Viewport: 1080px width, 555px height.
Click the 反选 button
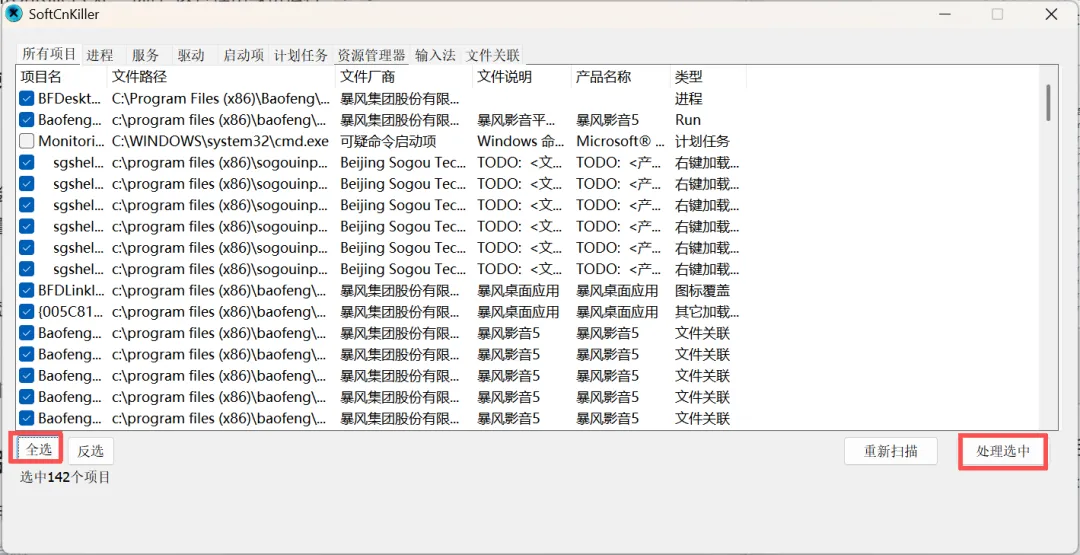[90, 451]
